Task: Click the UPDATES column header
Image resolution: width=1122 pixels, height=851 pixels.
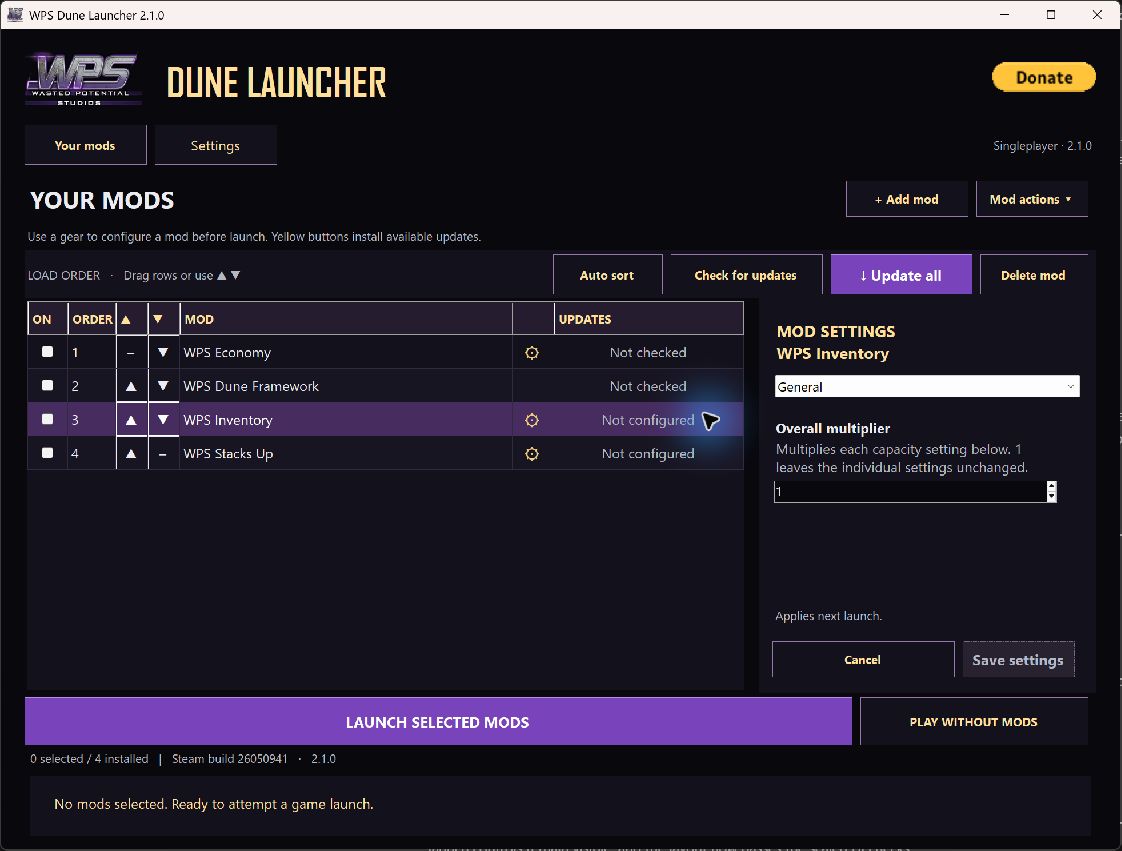Action: point(648,319)
